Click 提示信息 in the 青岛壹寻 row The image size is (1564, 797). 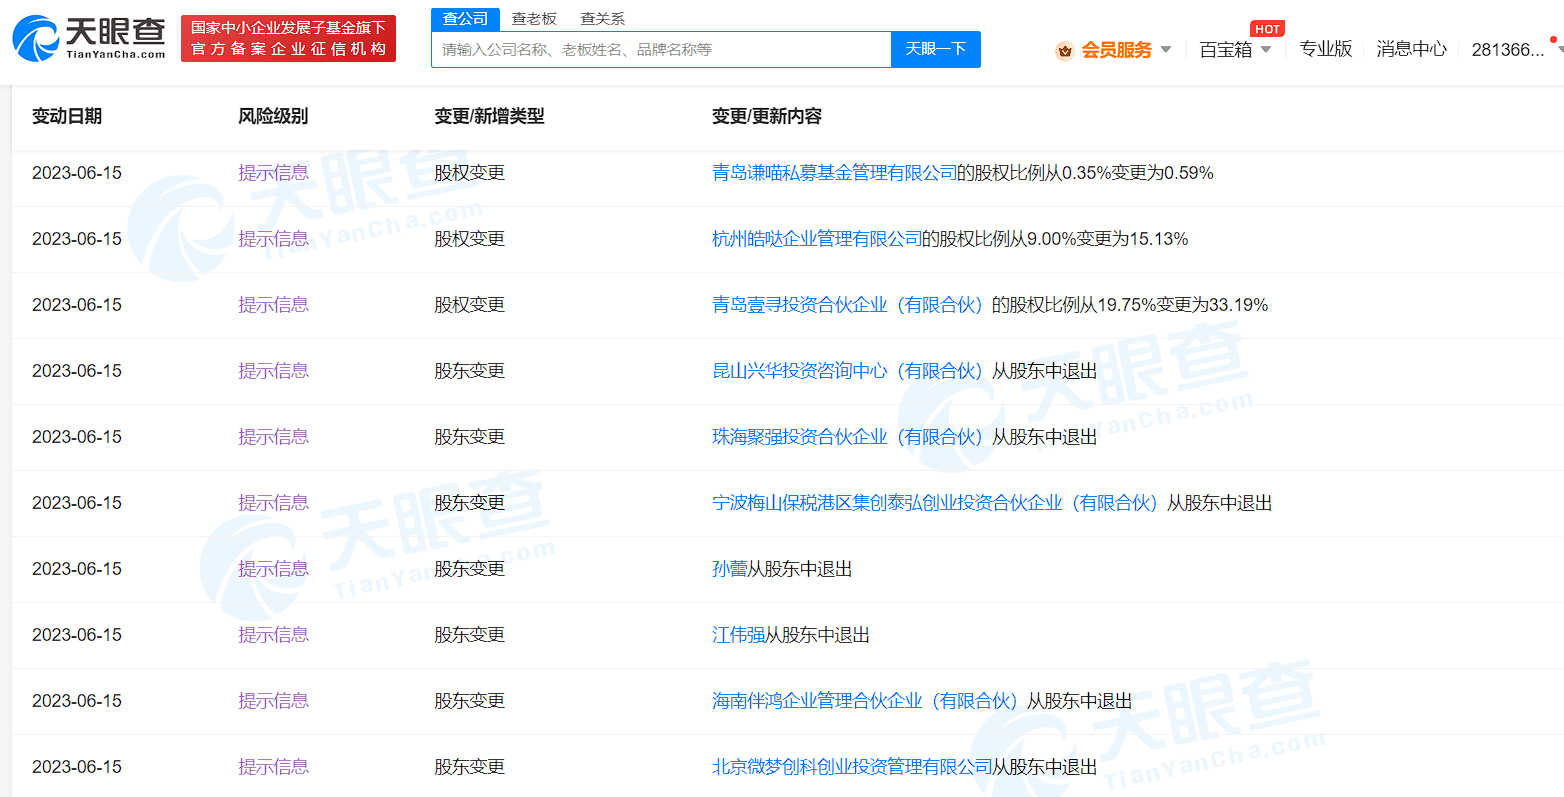click(273, 305)
